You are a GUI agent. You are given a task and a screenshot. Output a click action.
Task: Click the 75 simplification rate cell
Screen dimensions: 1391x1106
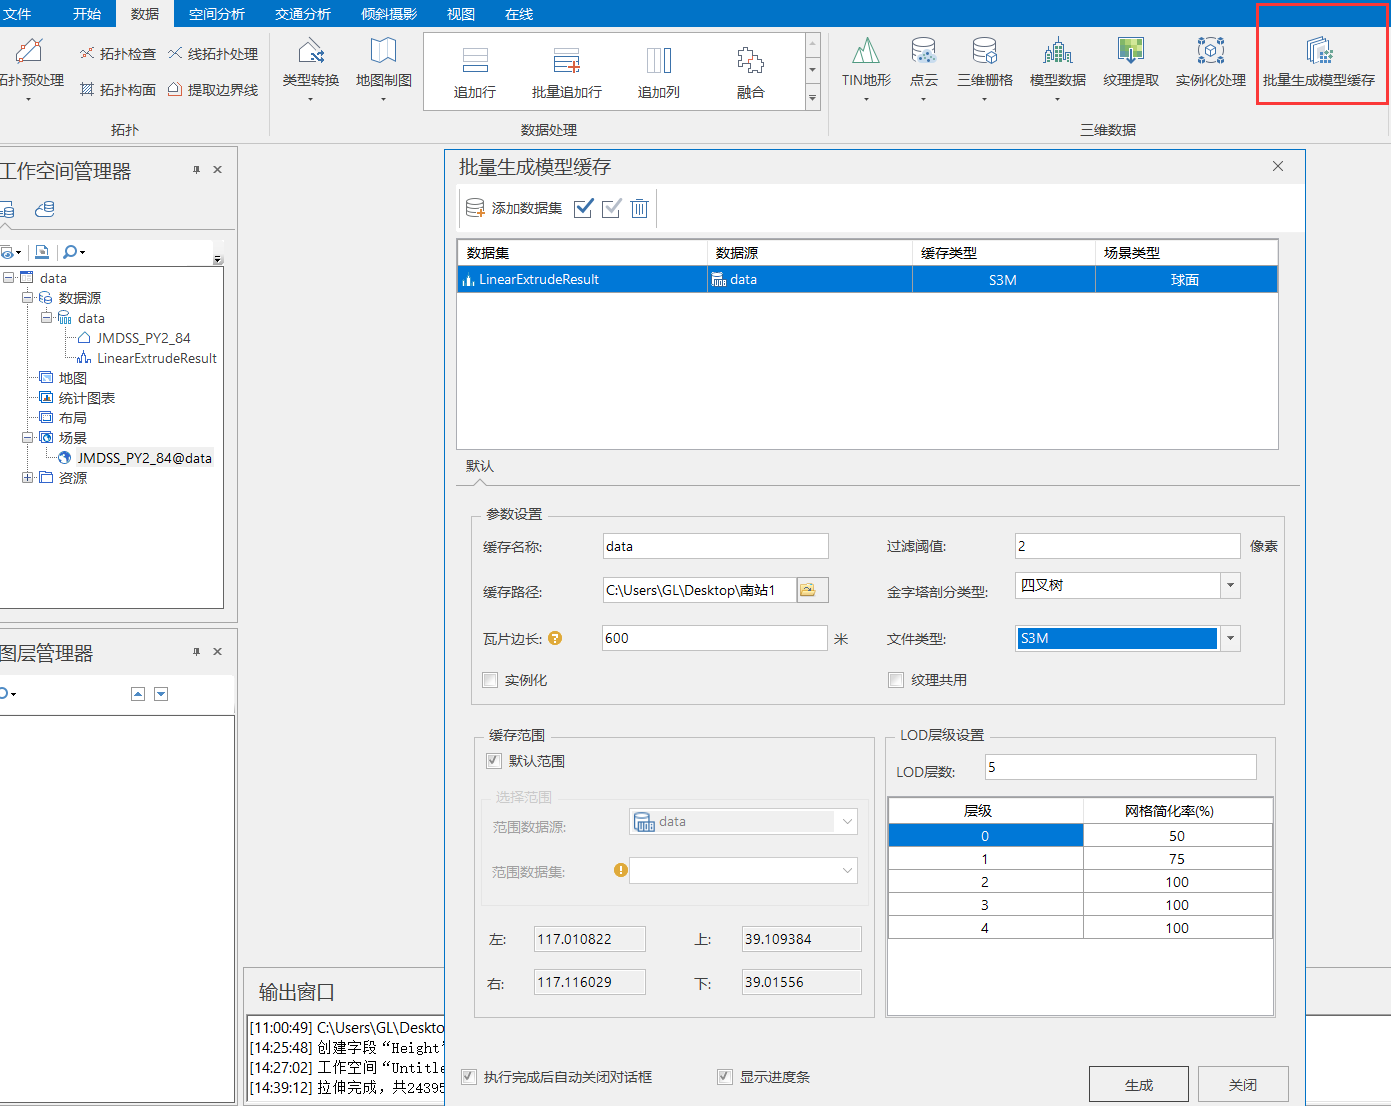pyautogui.click(x=1177, y=859)
